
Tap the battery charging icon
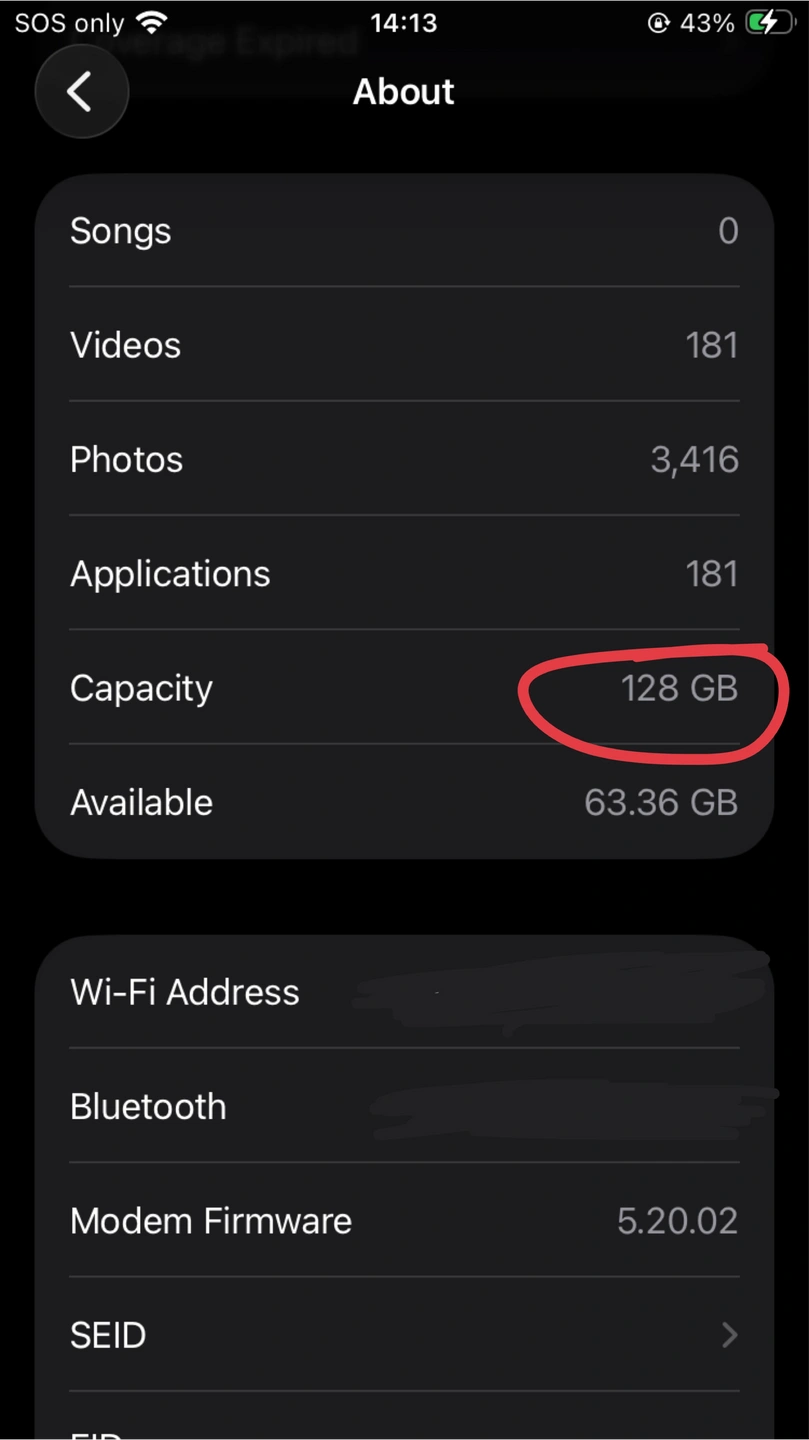point(769,22)
